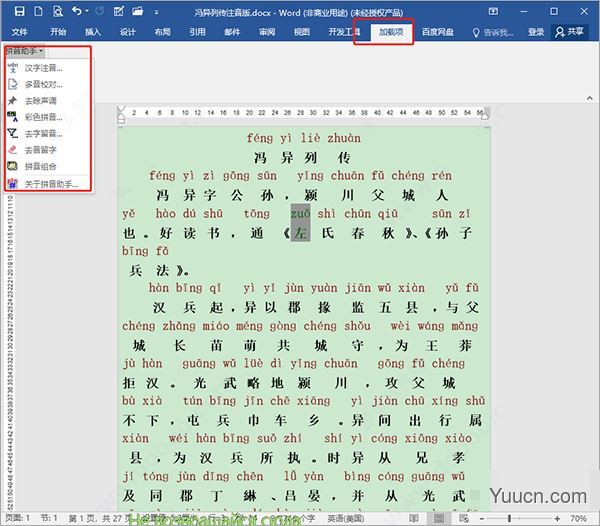600x526 pixels.
Task: Click the zoom slider handle
Action: (509, 518)
